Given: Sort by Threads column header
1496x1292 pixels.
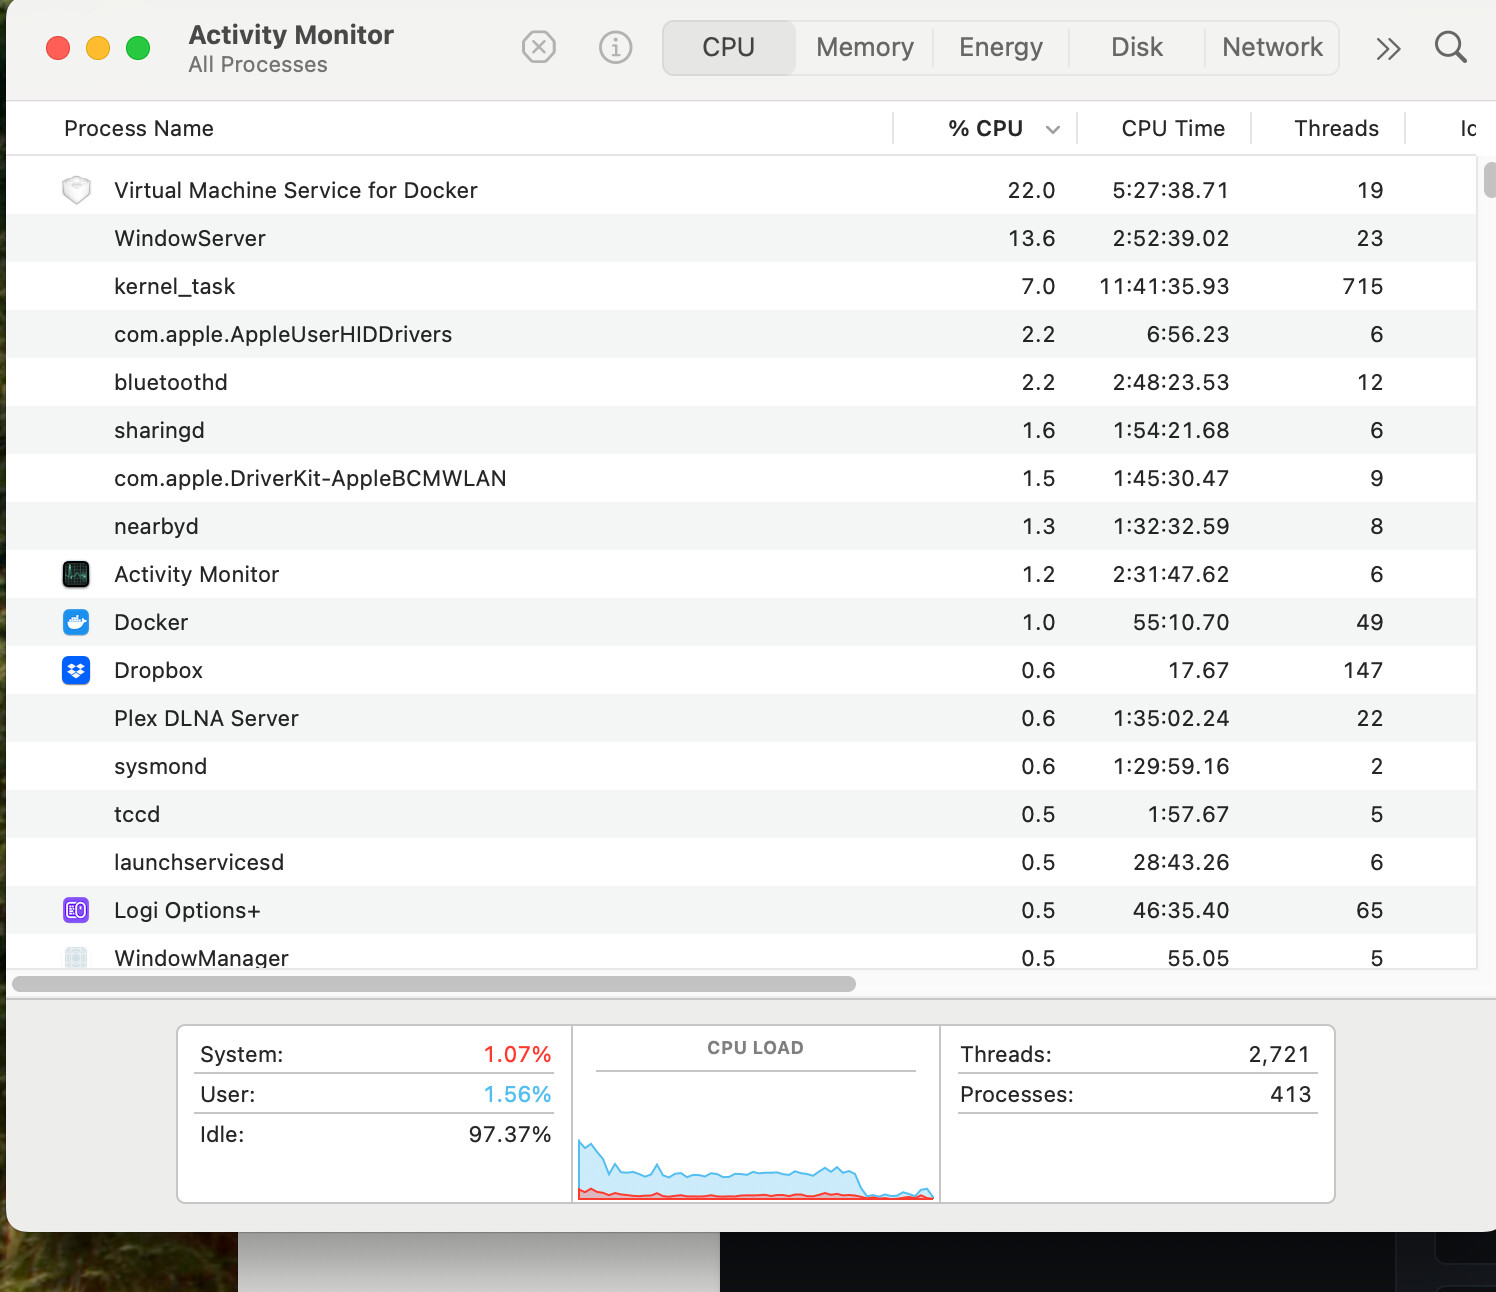Looking at the screenshot, I should pyautogui.click(x=1336, y=128).
